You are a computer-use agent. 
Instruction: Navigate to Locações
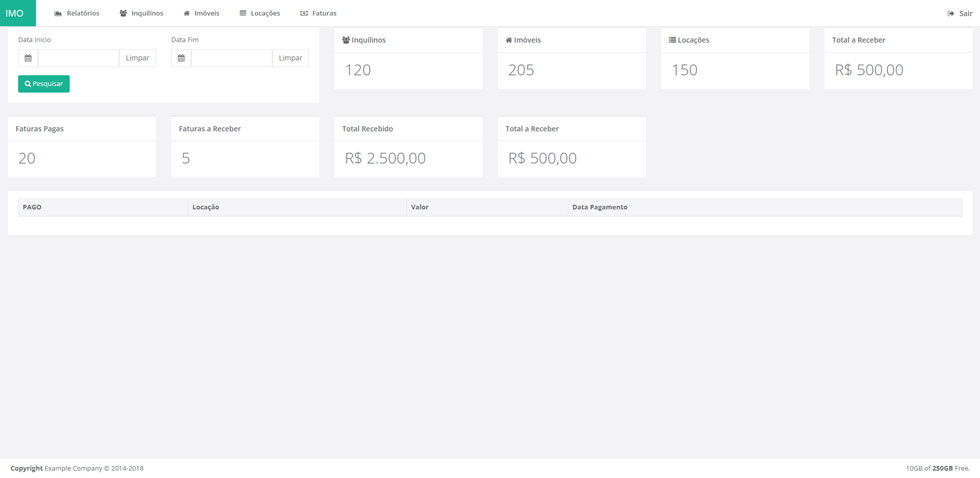(260, 13)
